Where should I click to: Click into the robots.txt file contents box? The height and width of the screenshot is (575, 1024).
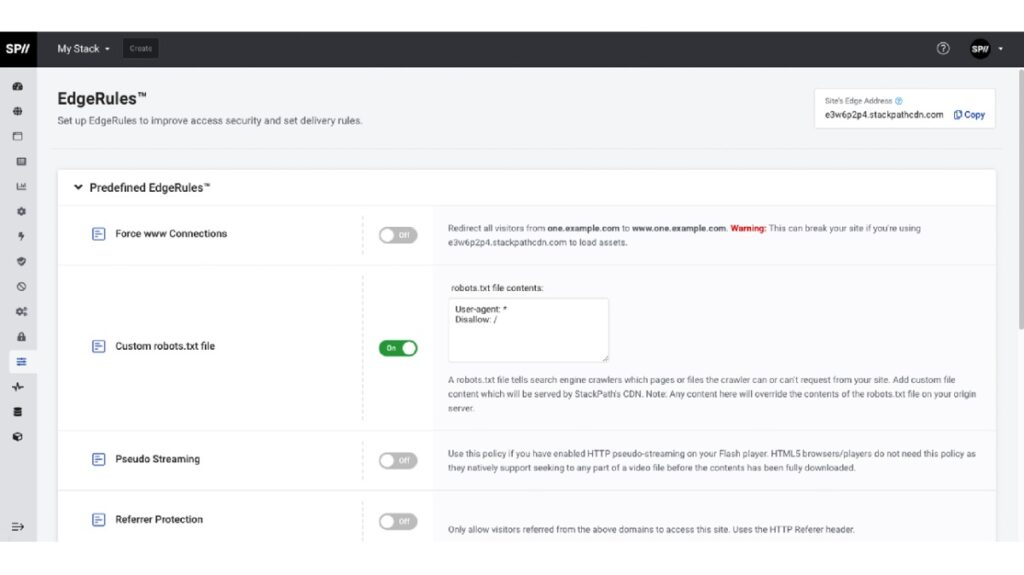click(x=528, y=330)
